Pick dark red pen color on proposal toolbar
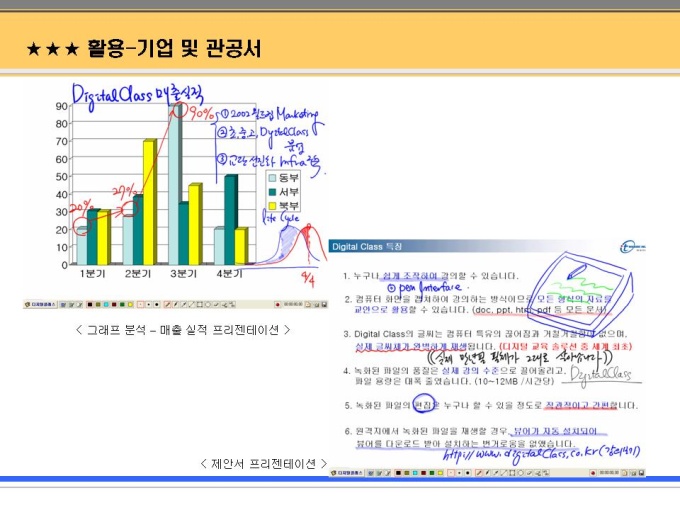Screen dimensions: 680x510 [424, 473]
